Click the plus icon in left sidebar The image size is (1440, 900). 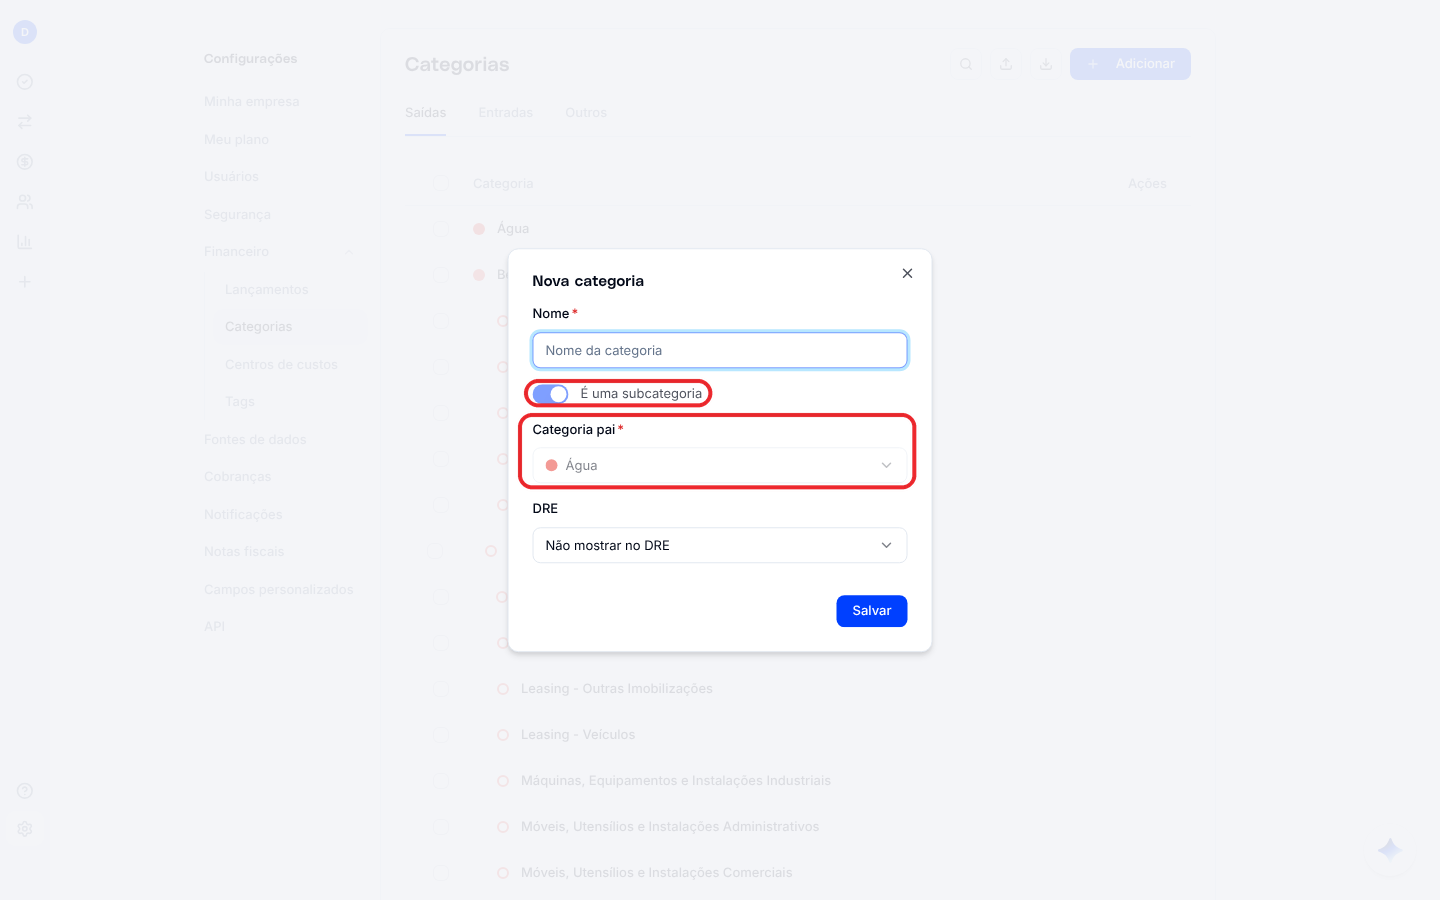(x=25, y=282)
